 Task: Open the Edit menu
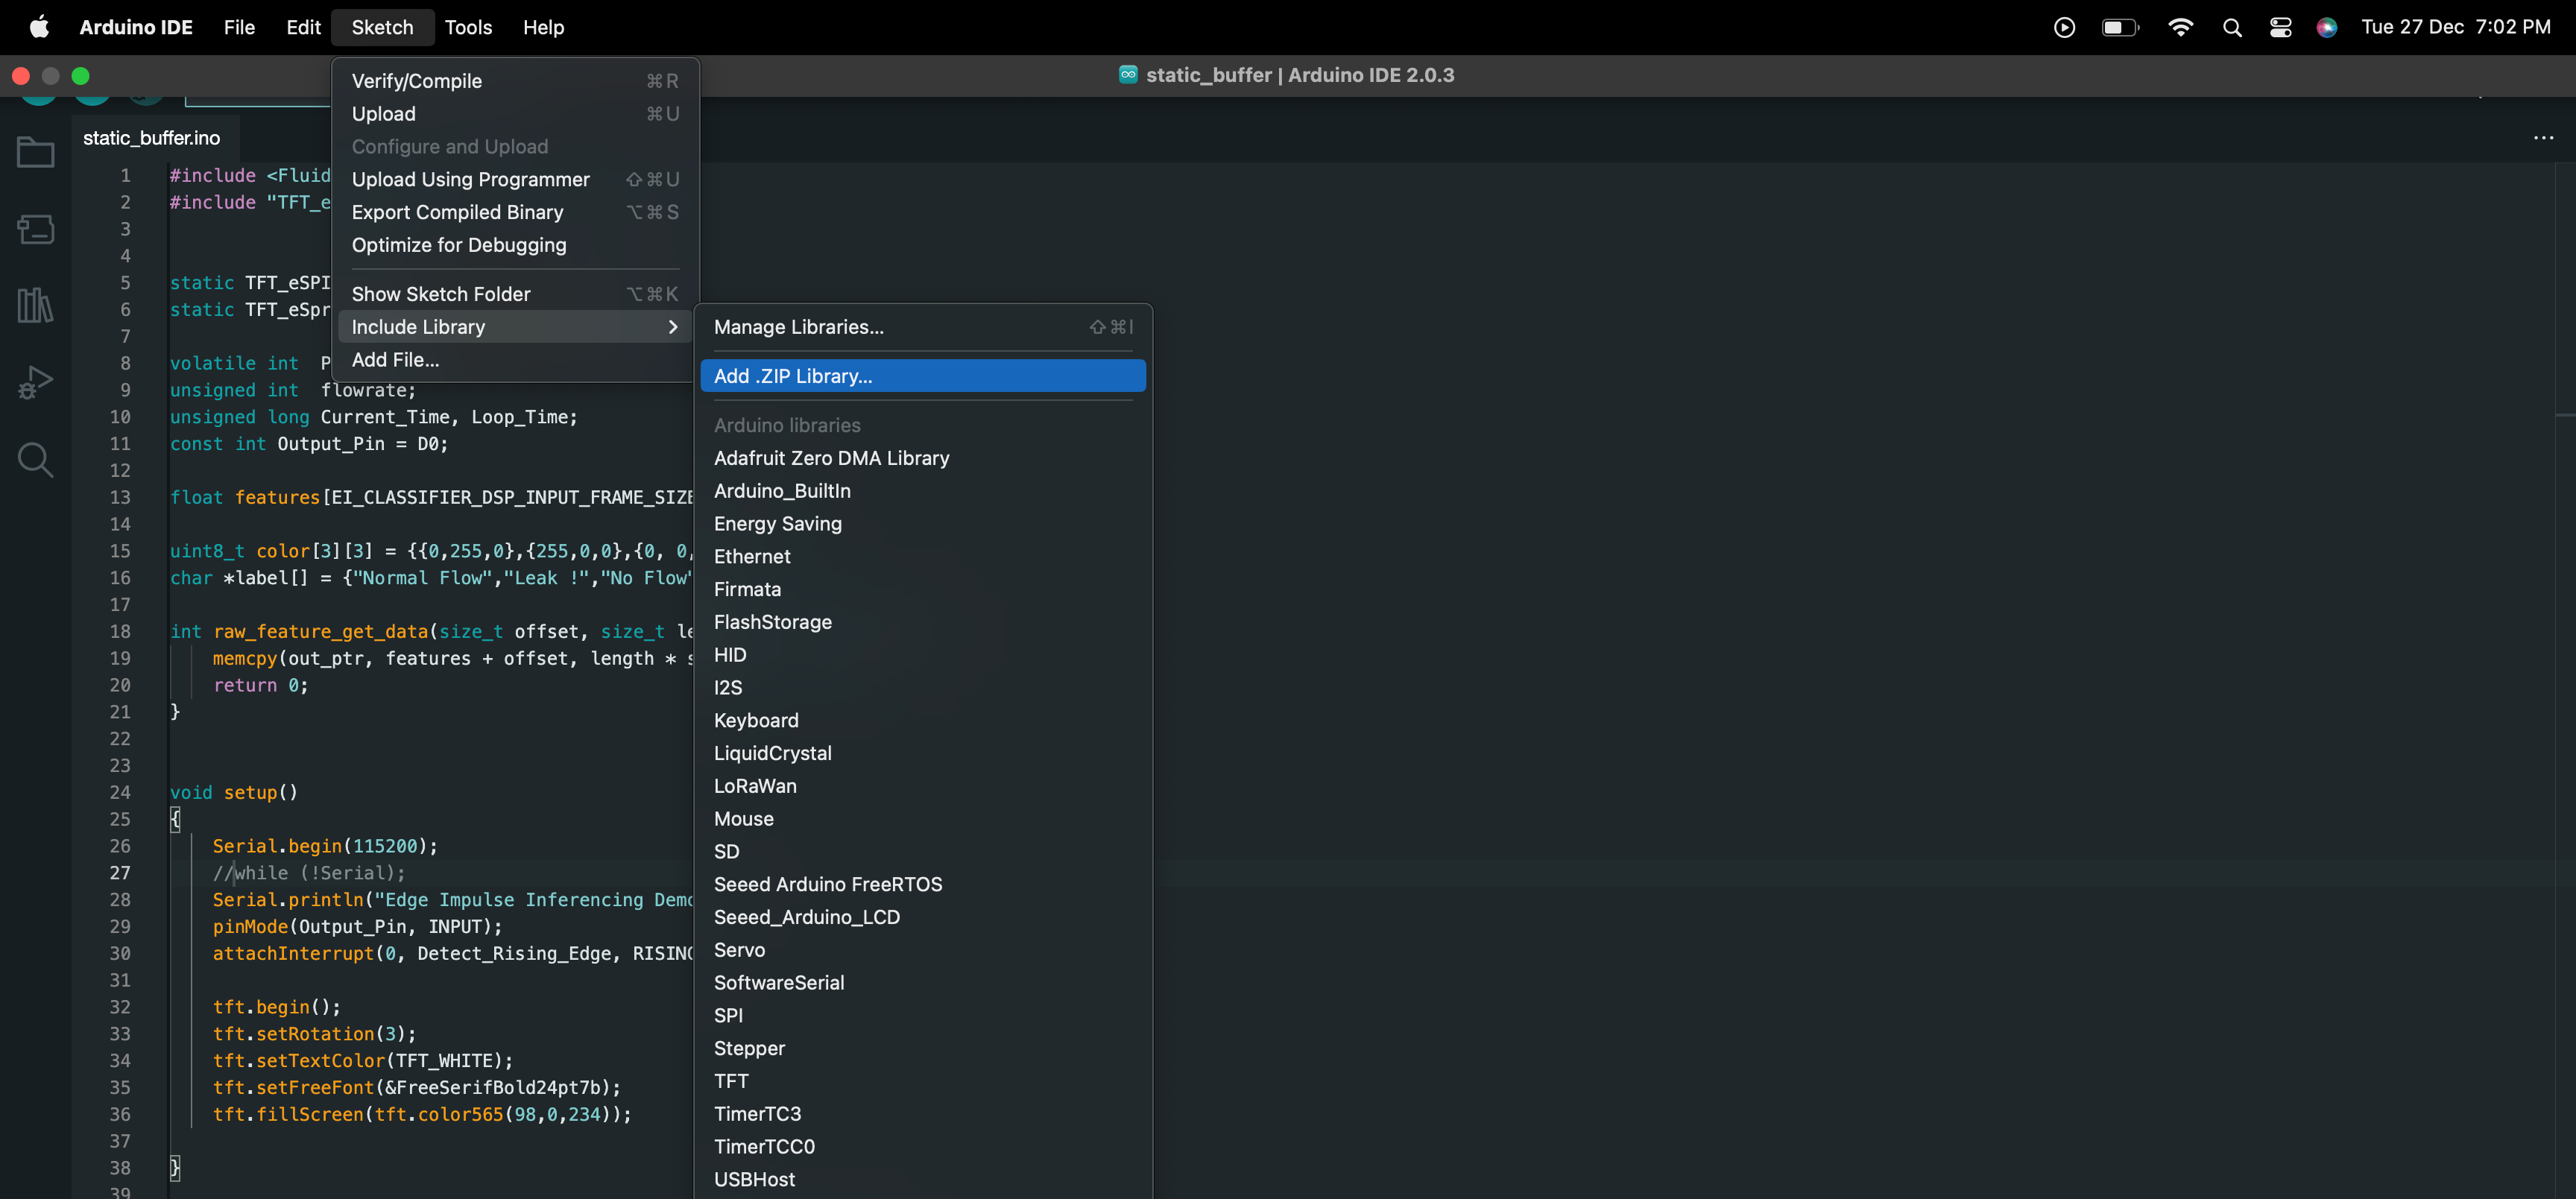(303, 27)
